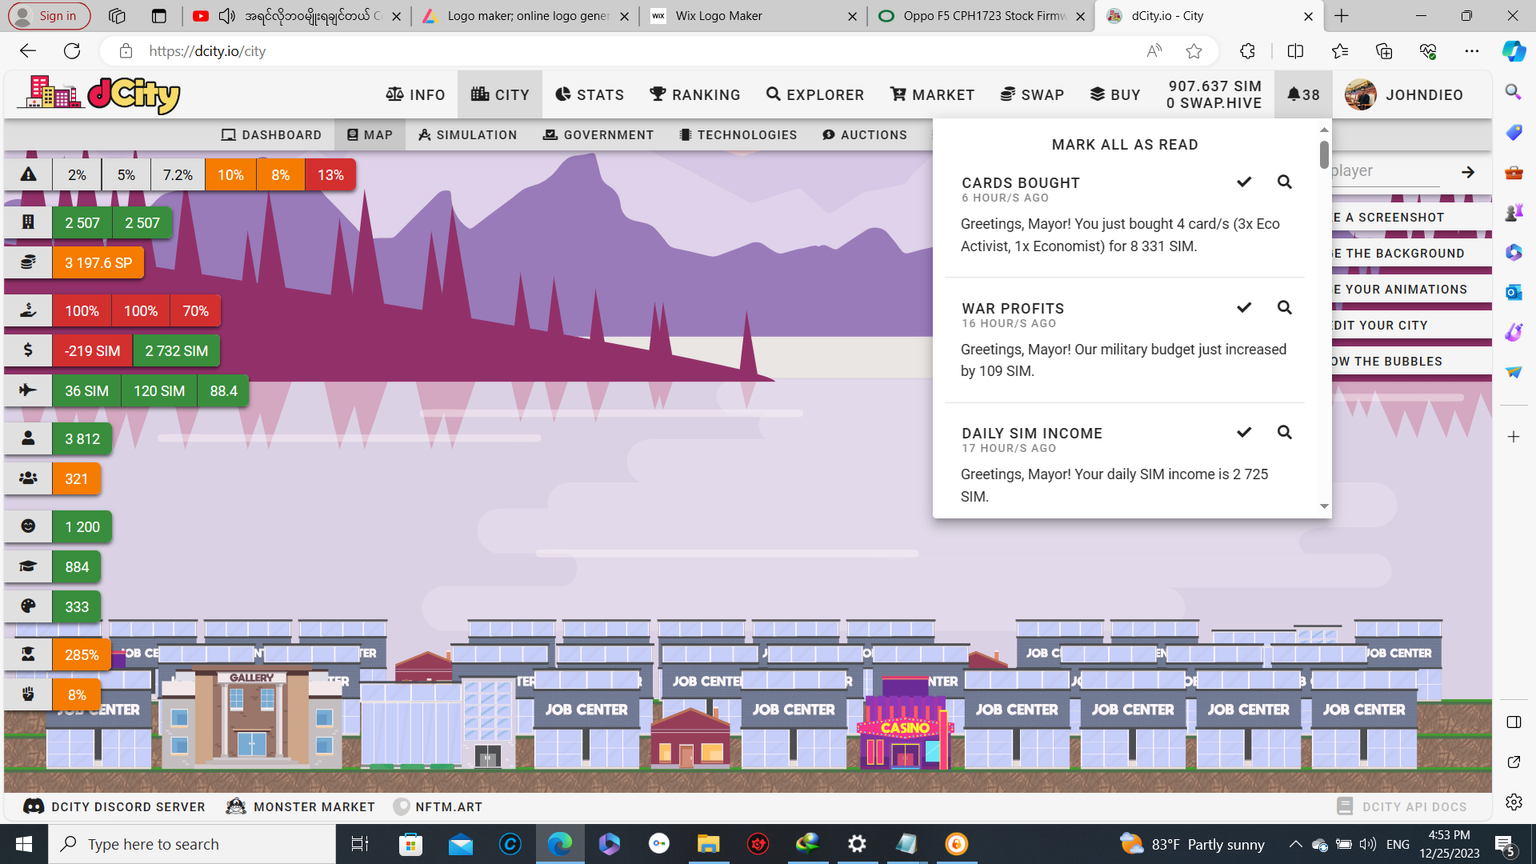The image size is (1536, 864).
Task: Click the fist crime stat icon
Action: [x=28, y=695]
